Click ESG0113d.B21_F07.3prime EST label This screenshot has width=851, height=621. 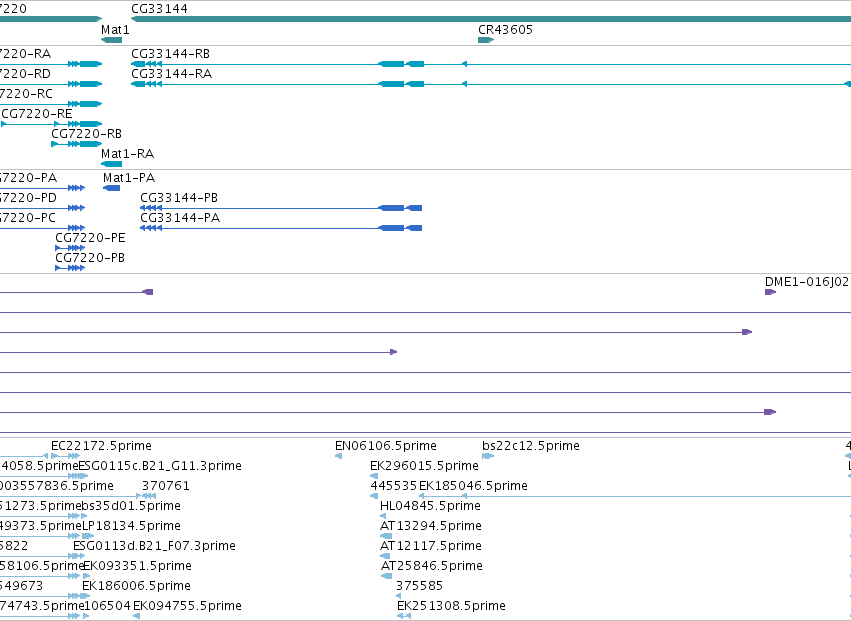(154, 546)
